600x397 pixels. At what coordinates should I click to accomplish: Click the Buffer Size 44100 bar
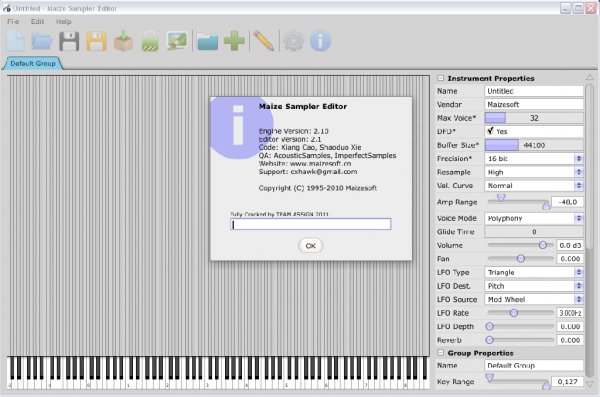pyautogui.click(x=534, y=145)
